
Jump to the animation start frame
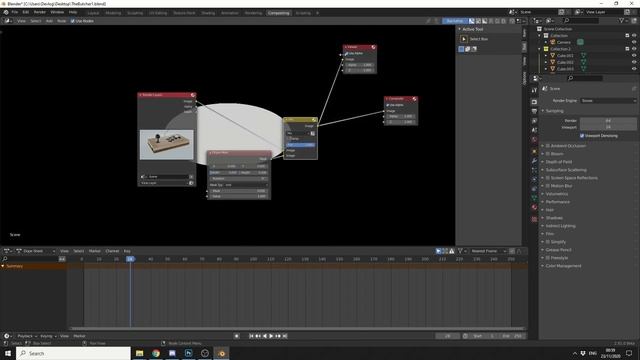pos(251,336)
